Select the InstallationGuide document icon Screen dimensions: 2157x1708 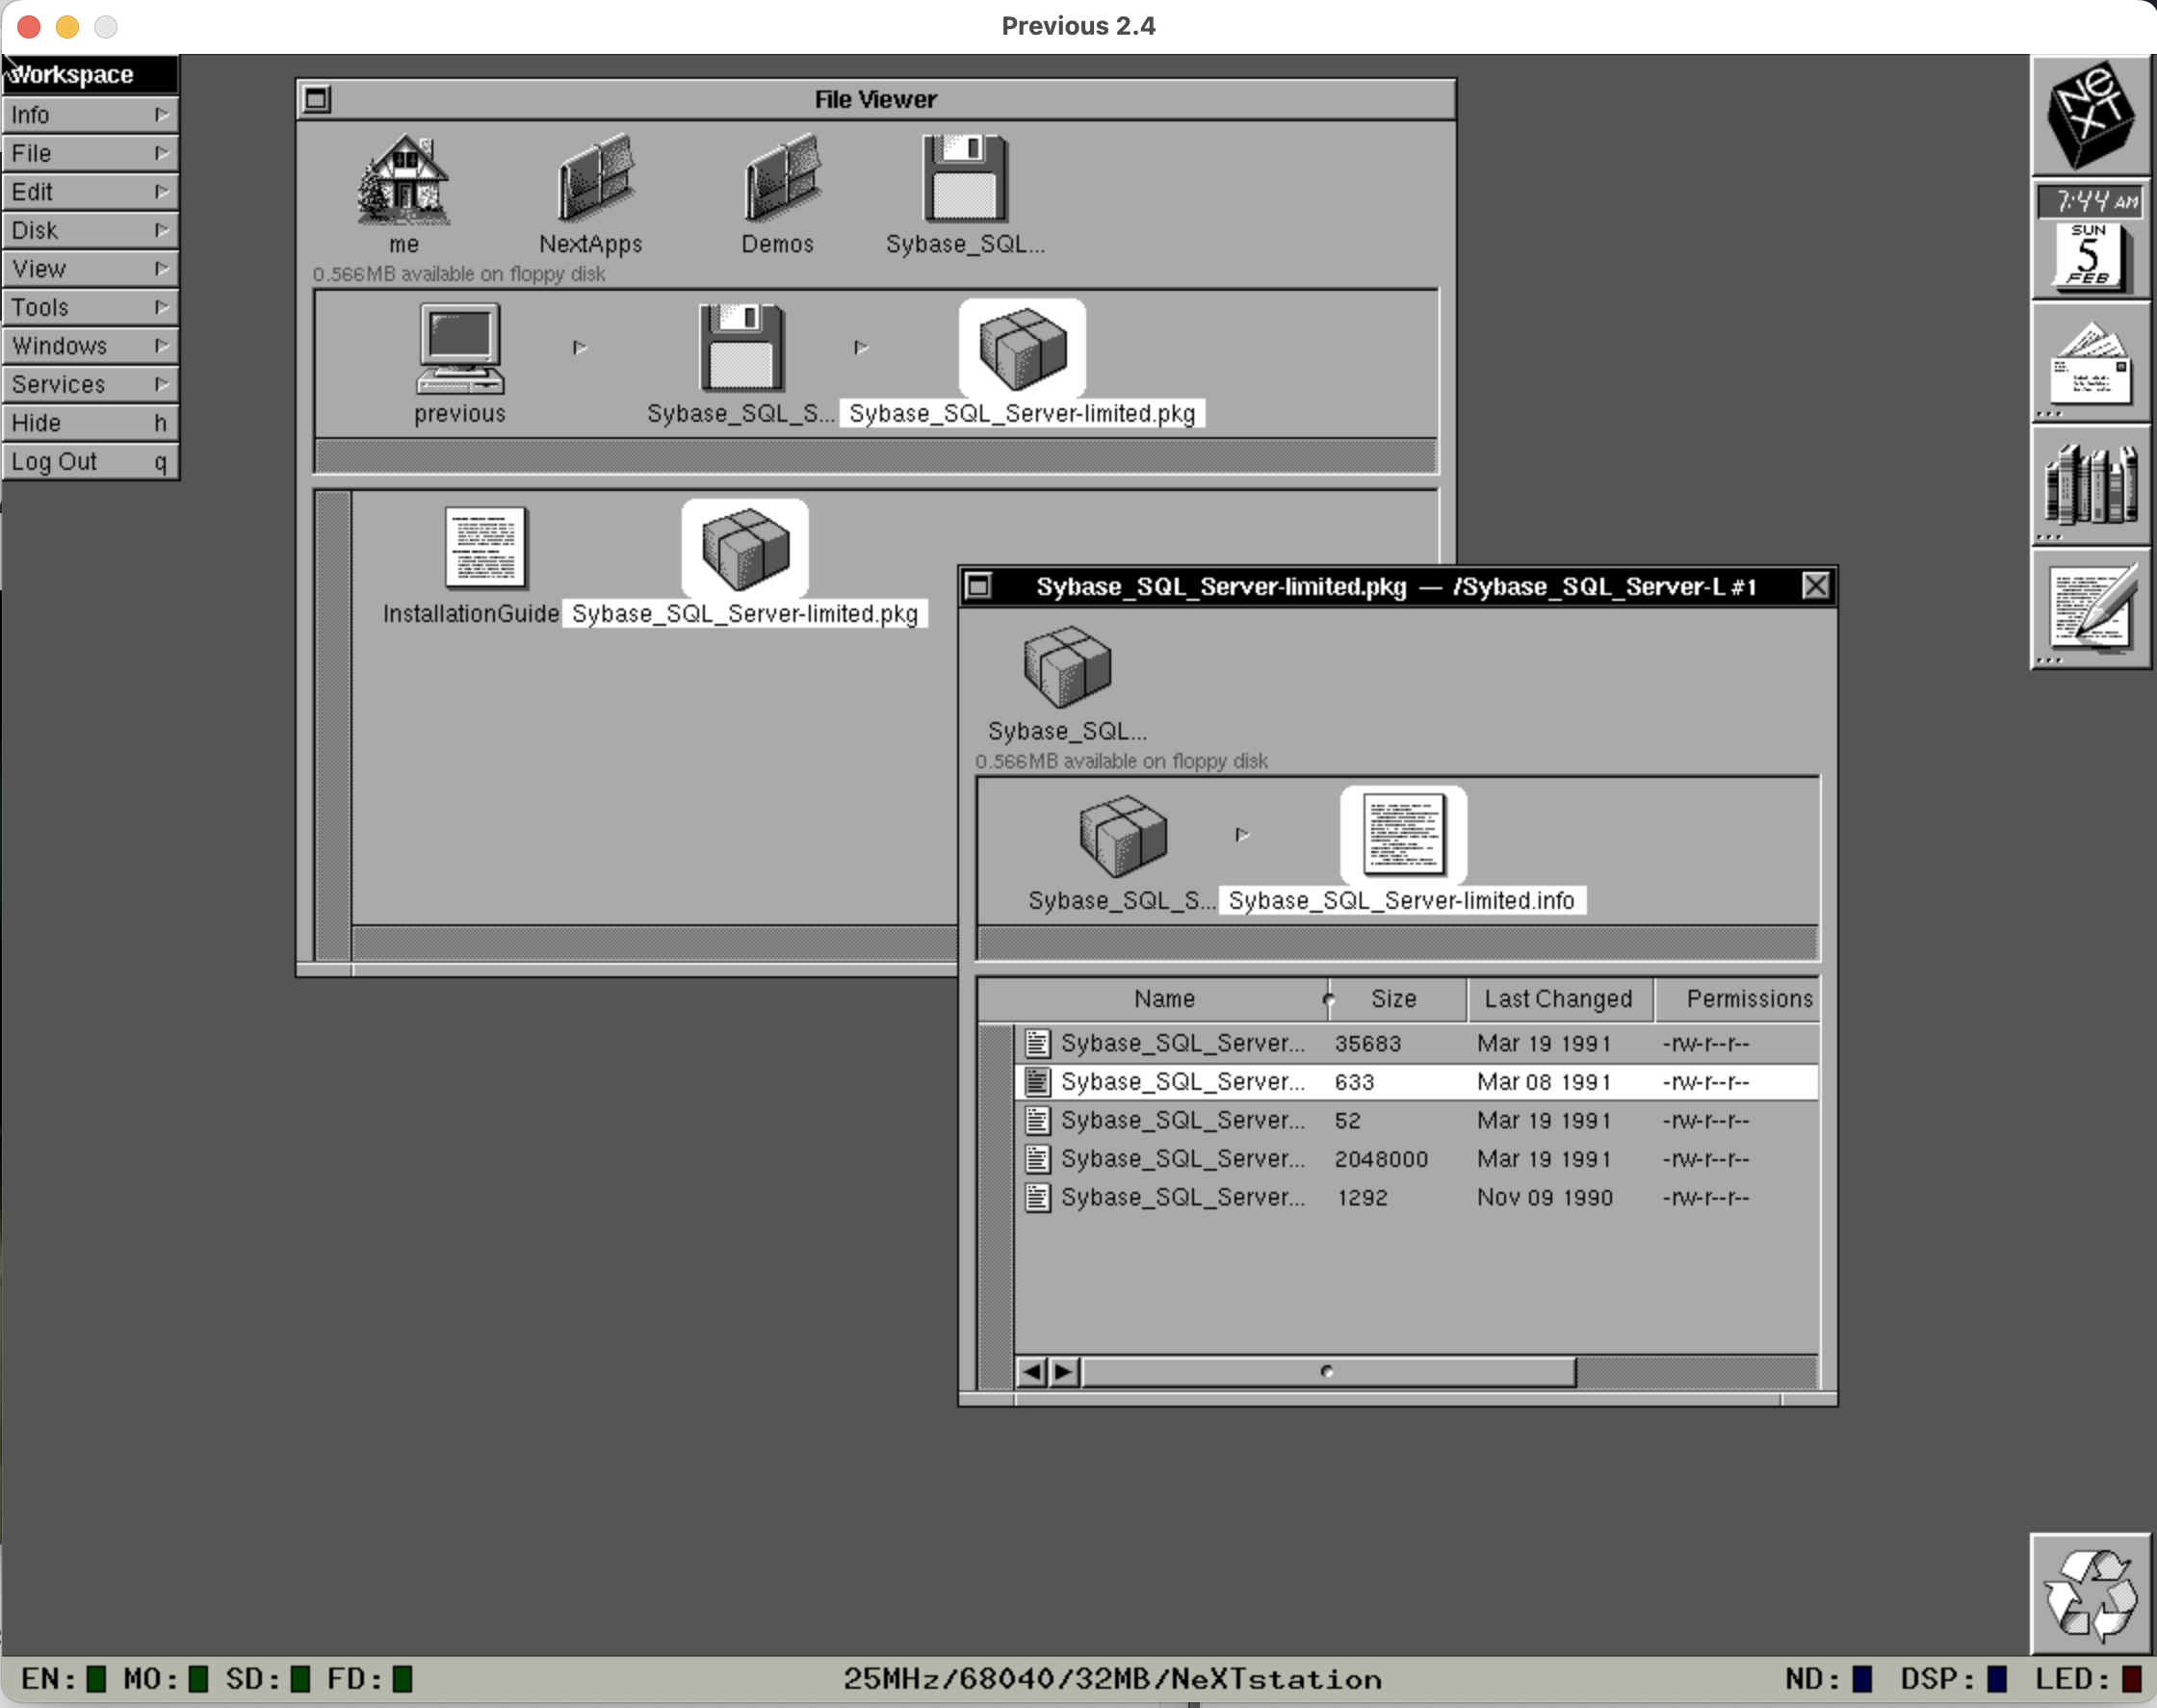click(x=485, y=549)
